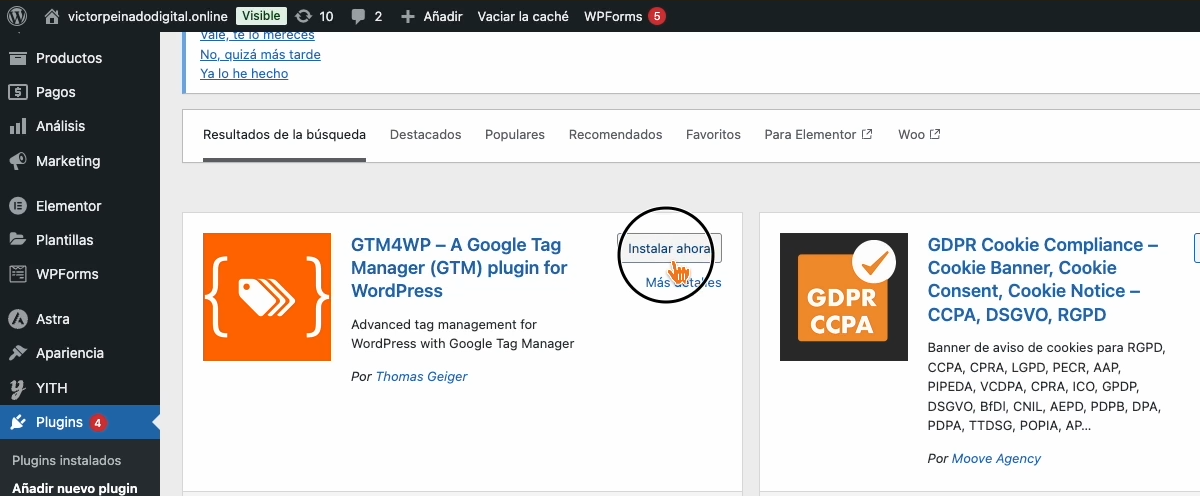Open victorpeinadodigital.online site menu
Viewport: 1200px width, 496px height.
[148, 16]
